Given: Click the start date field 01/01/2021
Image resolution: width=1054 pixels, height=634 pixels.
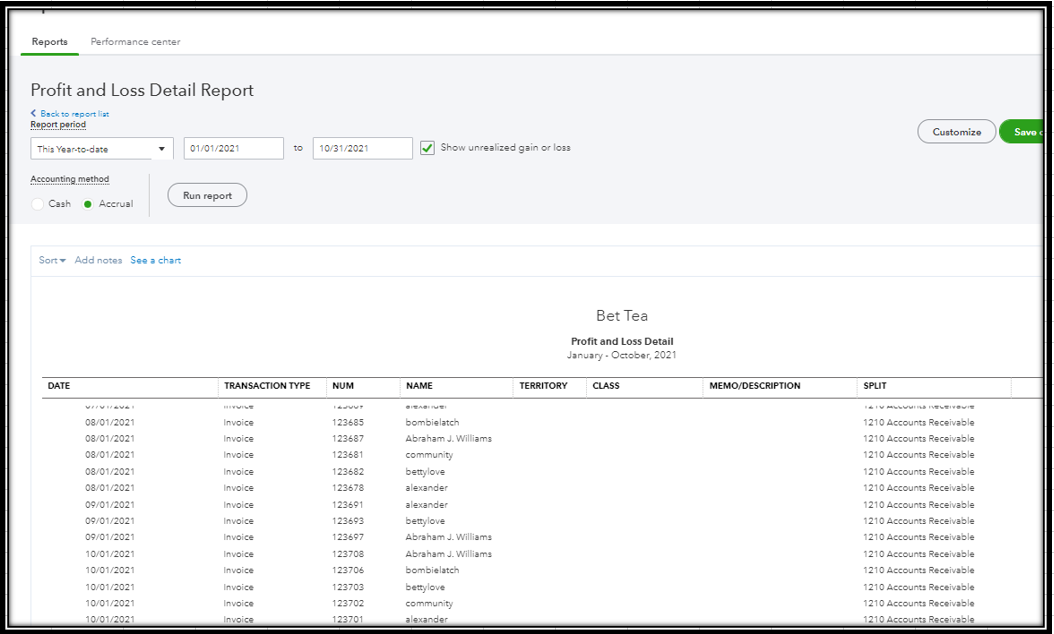Looking at the screenshot, I should 233,149.
